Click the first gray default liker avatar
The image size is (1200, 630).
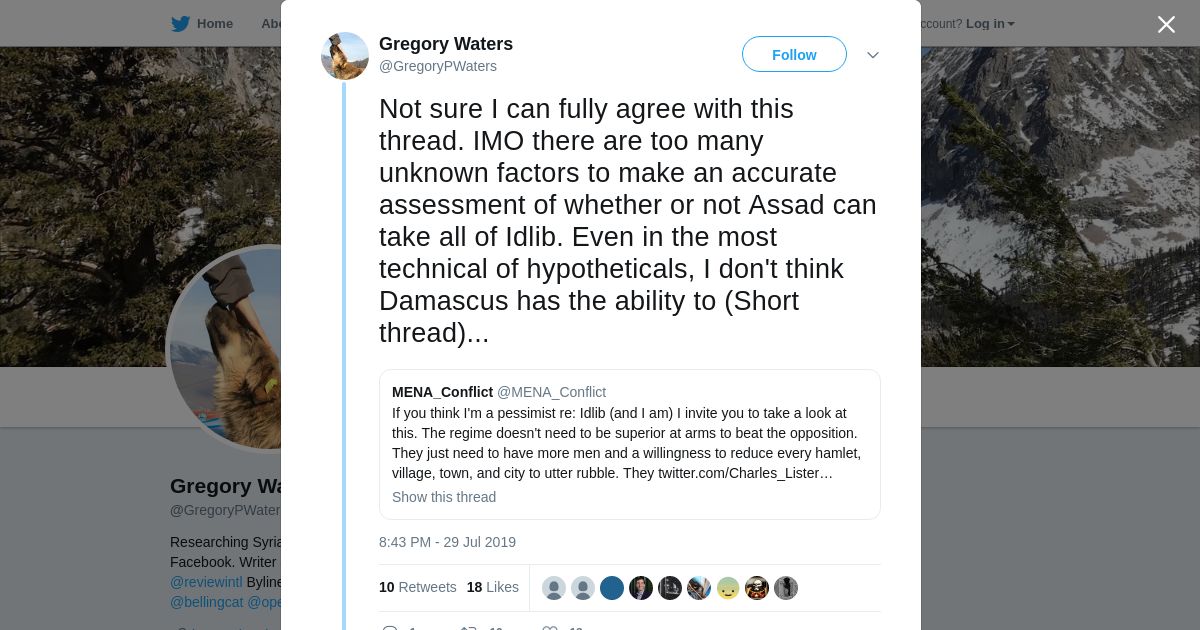point(554,588)
